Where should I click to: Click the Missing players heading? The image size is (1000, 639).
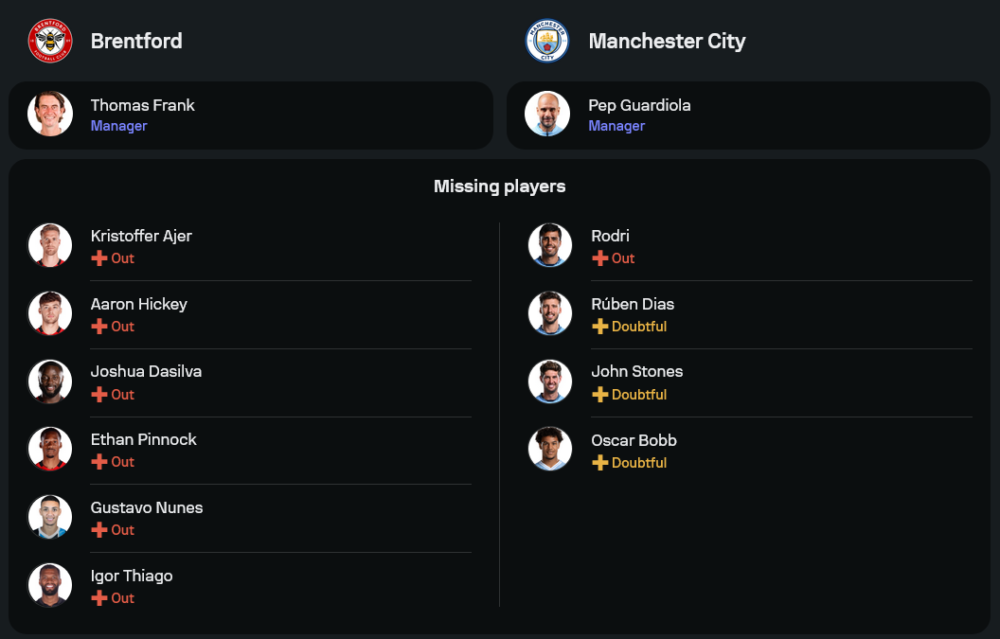(x=499, y=186)
